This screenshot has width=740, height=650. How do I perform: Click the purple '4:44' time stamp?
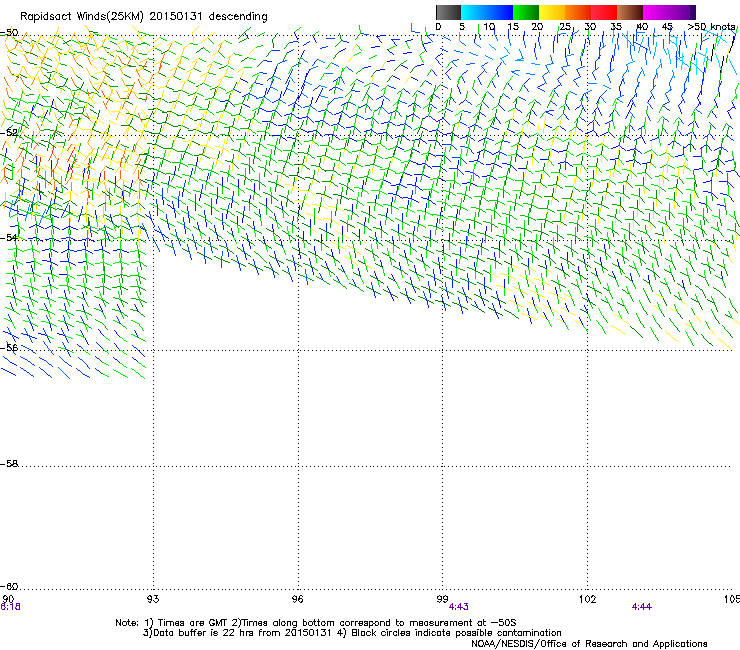[641, 607]
